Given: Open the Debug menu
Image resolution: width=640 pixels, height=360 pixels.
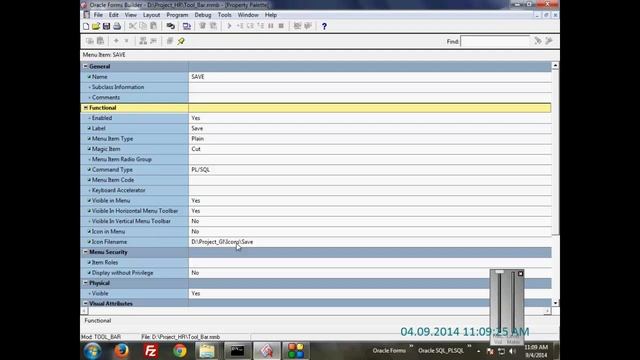Looking at the screenshot, I should click(202, 15).
